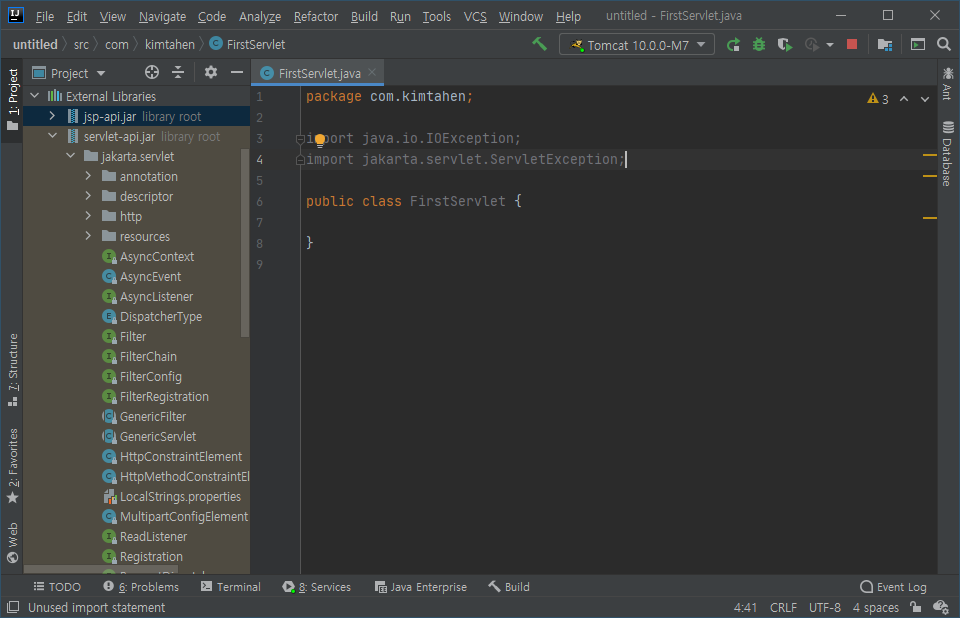The image size is (960, 618).
Task: Stop the server with red square
Action: [852, 44]
